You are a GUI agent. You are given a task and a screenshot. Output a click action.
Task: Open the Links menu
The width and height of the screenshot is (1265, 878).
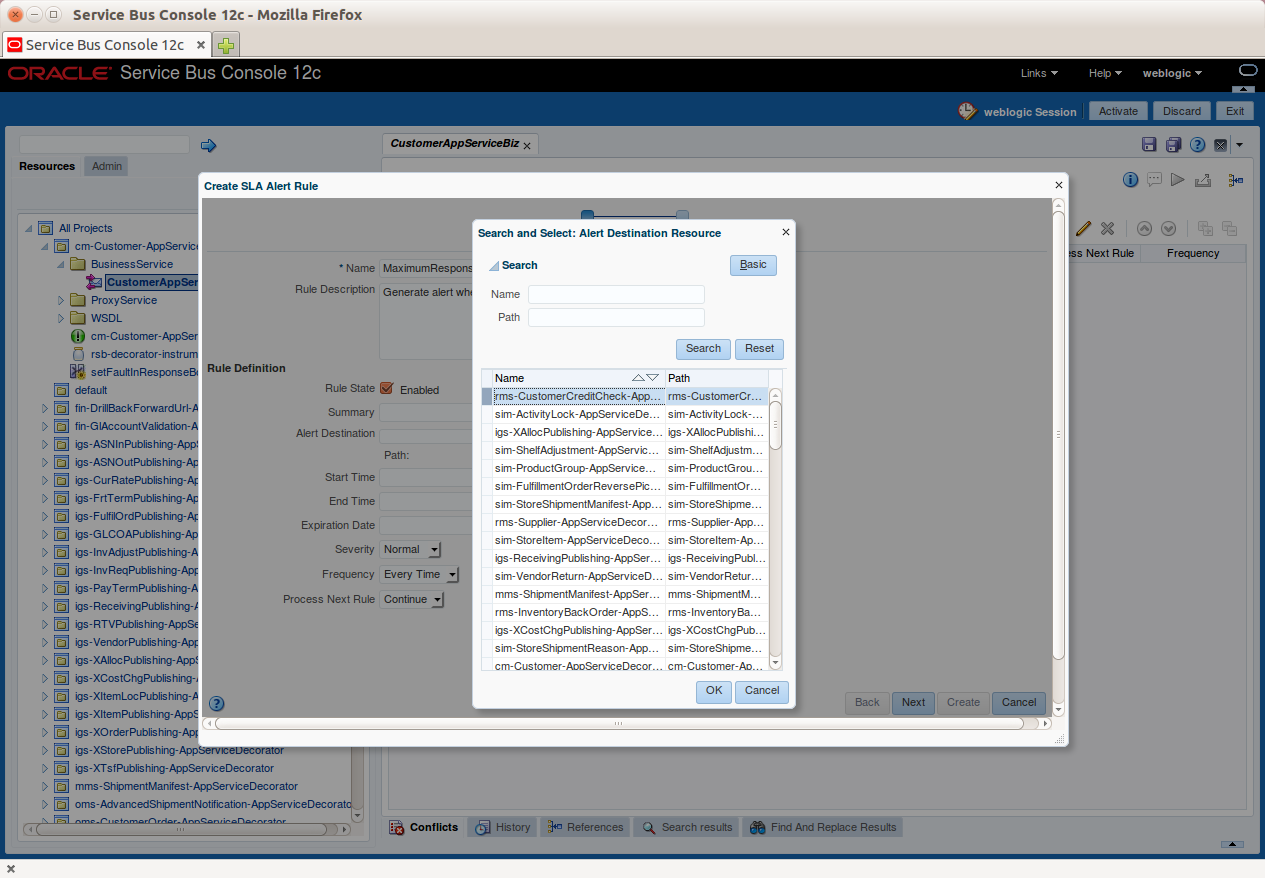click(1039, 73)
